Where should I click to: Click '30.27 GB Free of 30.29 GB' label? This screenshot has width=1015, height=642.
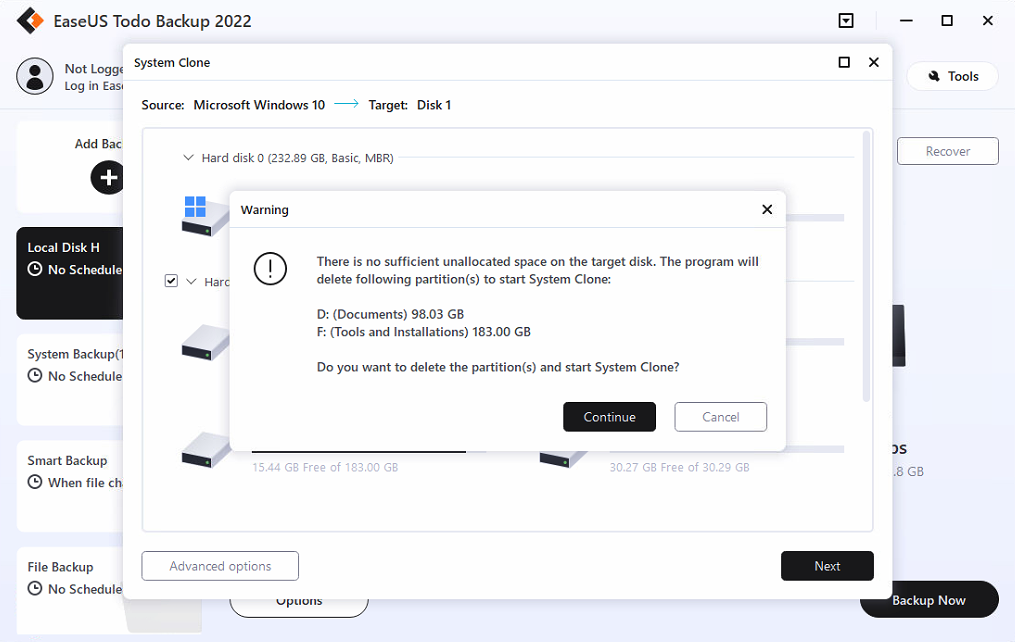point(679,467)
